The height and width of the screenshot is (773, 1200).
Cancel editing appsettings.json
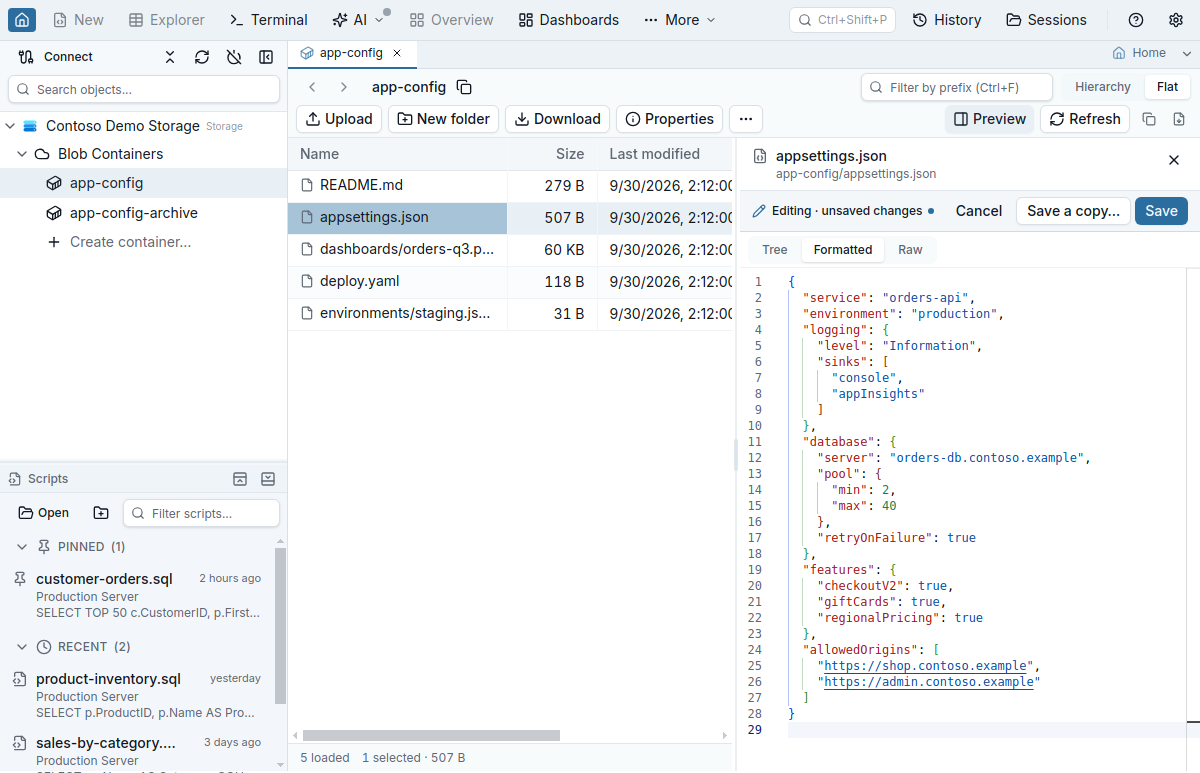pyautogui.click(x=979, y=211)
